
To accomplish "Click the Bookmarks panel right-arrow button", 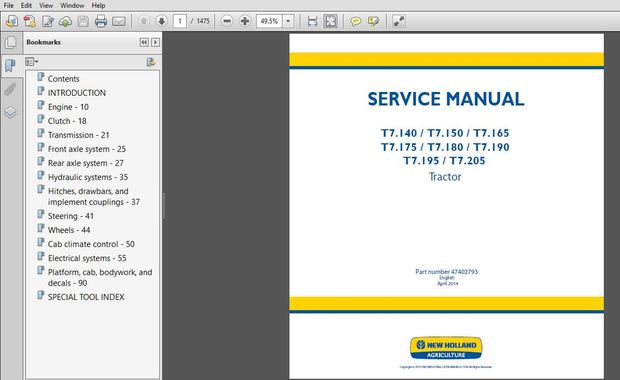I will [155, 42].
